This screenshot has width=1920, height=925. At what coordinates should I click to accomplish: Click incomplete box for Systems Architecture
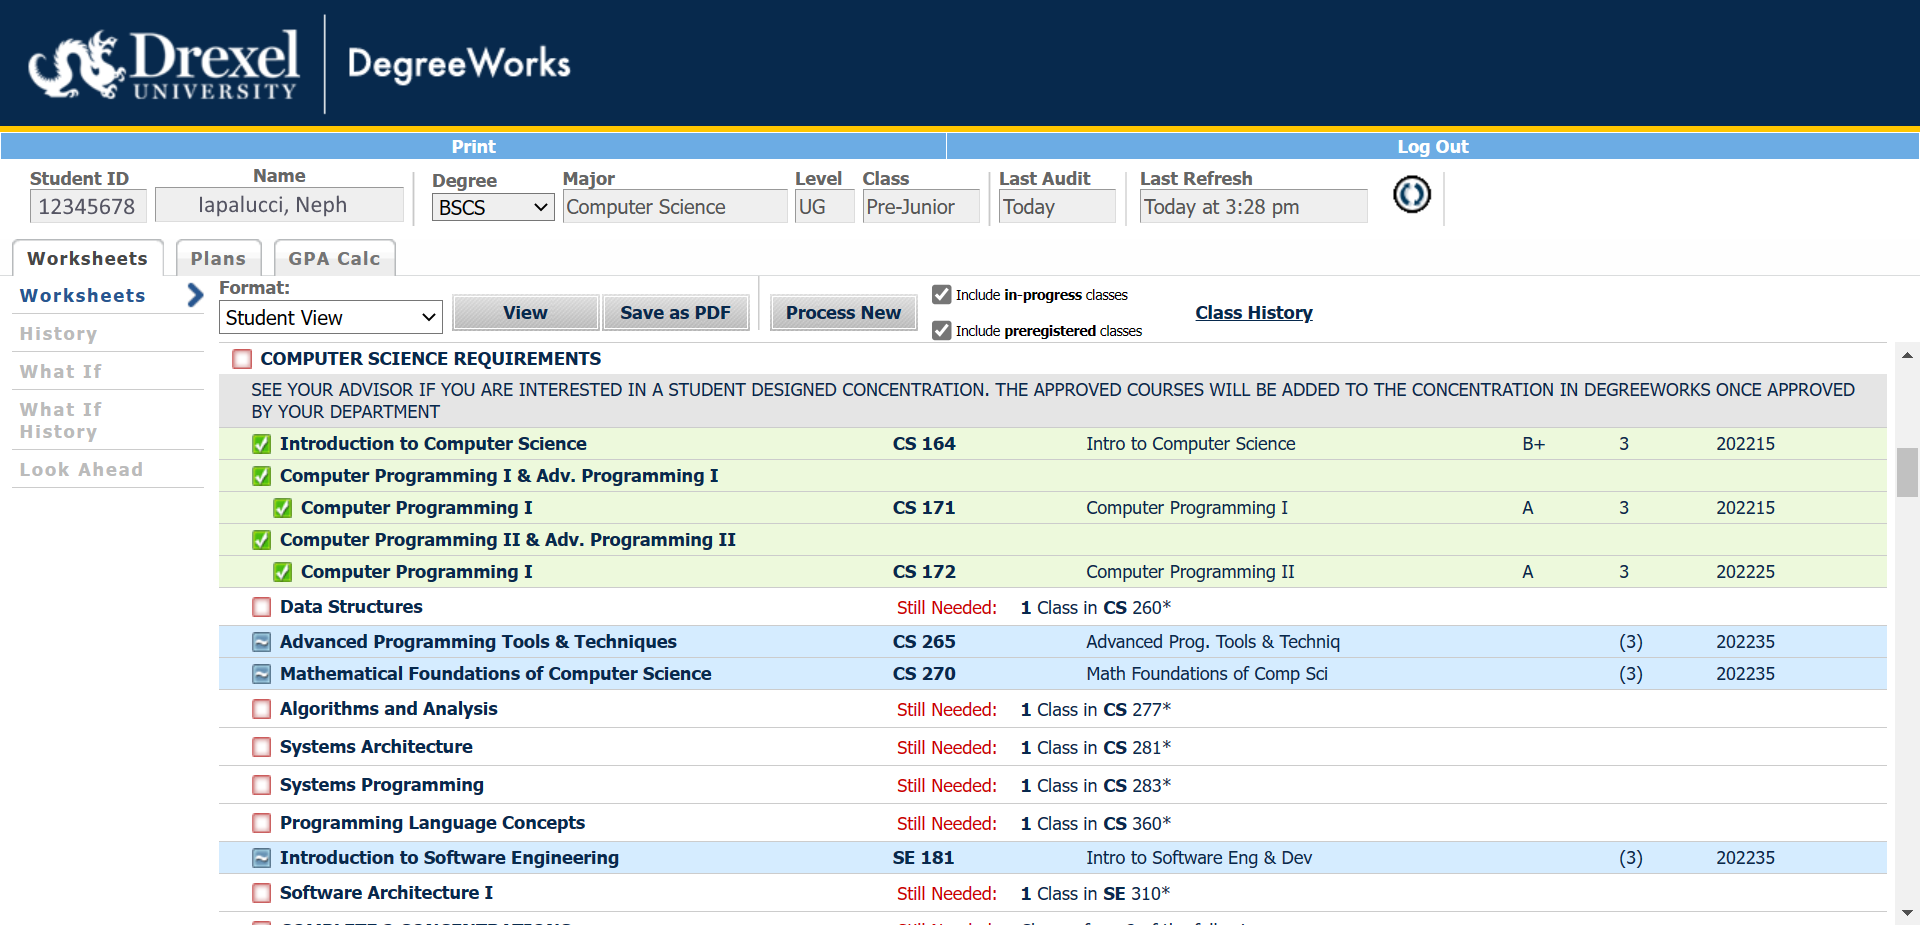tap(262, 747)
